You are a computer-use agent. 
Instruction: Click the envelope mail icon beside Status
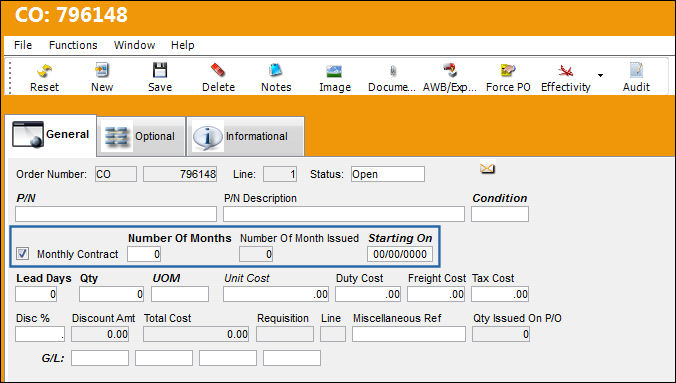point(487,168)
